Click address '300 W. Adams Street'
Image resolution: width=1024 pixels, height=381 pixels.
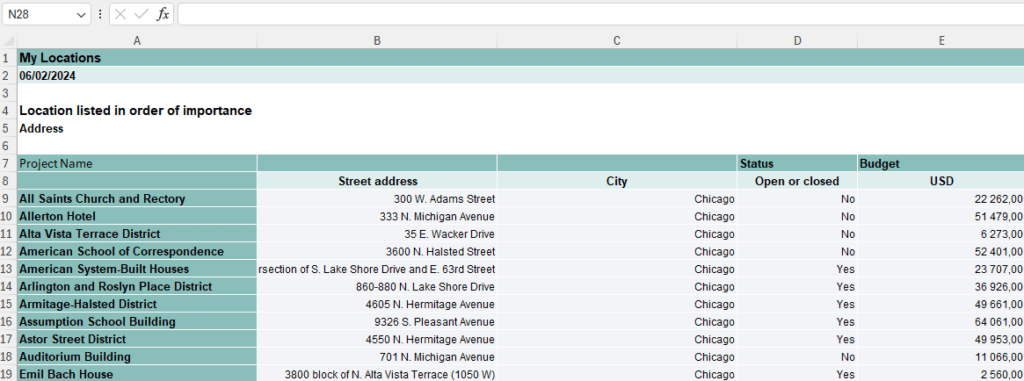[377, 199]
